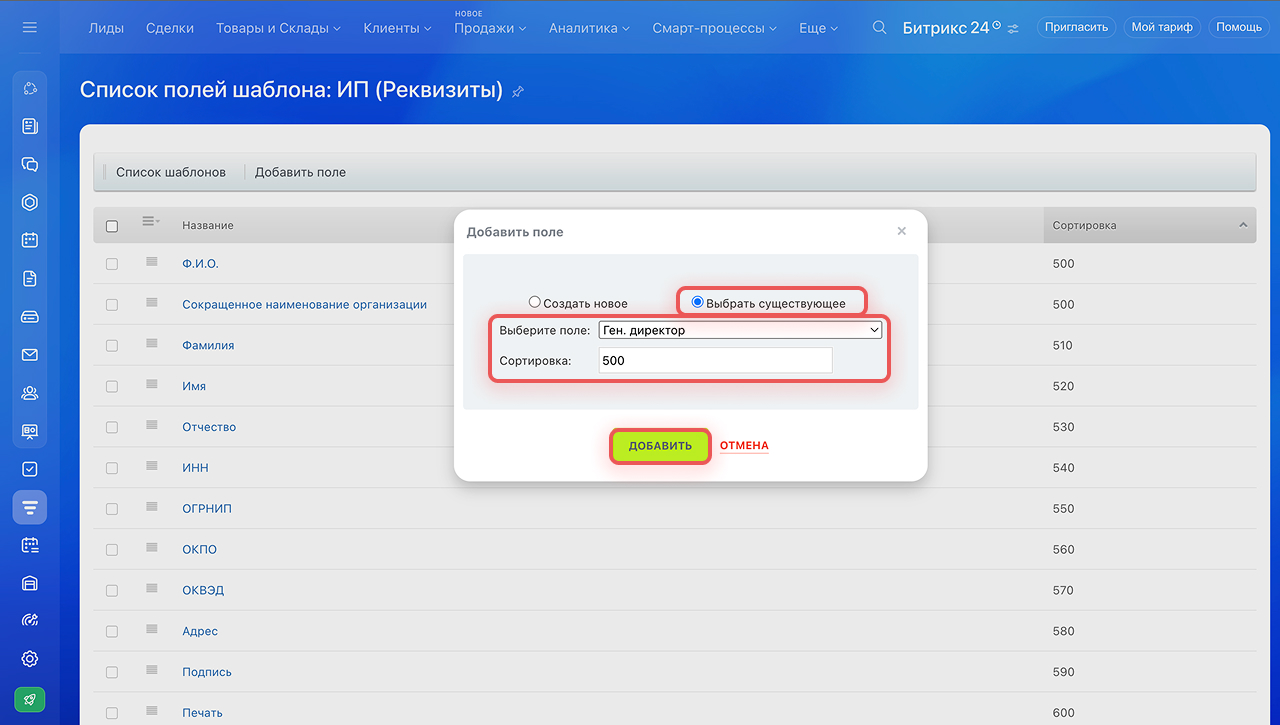1280x725 pixels.
Task: Close the Добавить поле dialog
Action: pos(901,231)
